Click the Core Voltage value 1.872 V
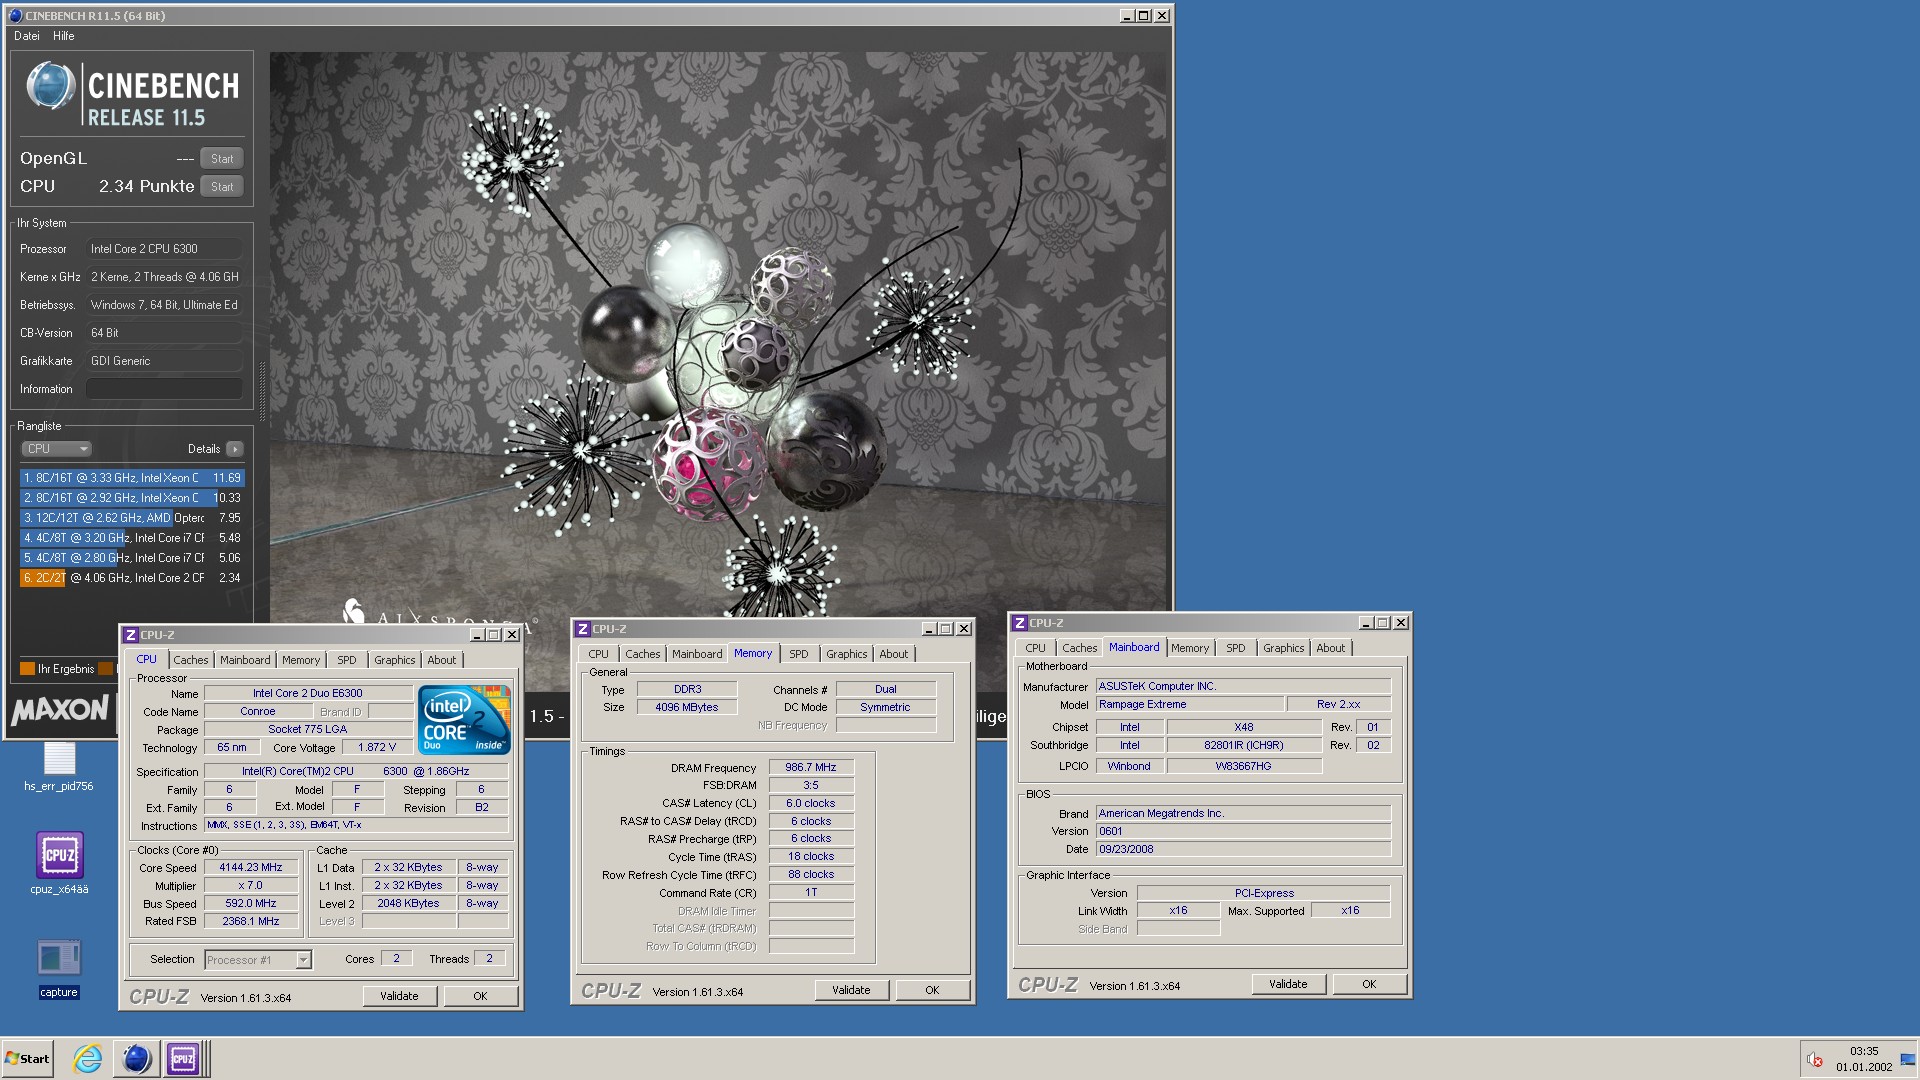Image resolution: width=1920 pixels, height=1080 pixels. [377, 748]
